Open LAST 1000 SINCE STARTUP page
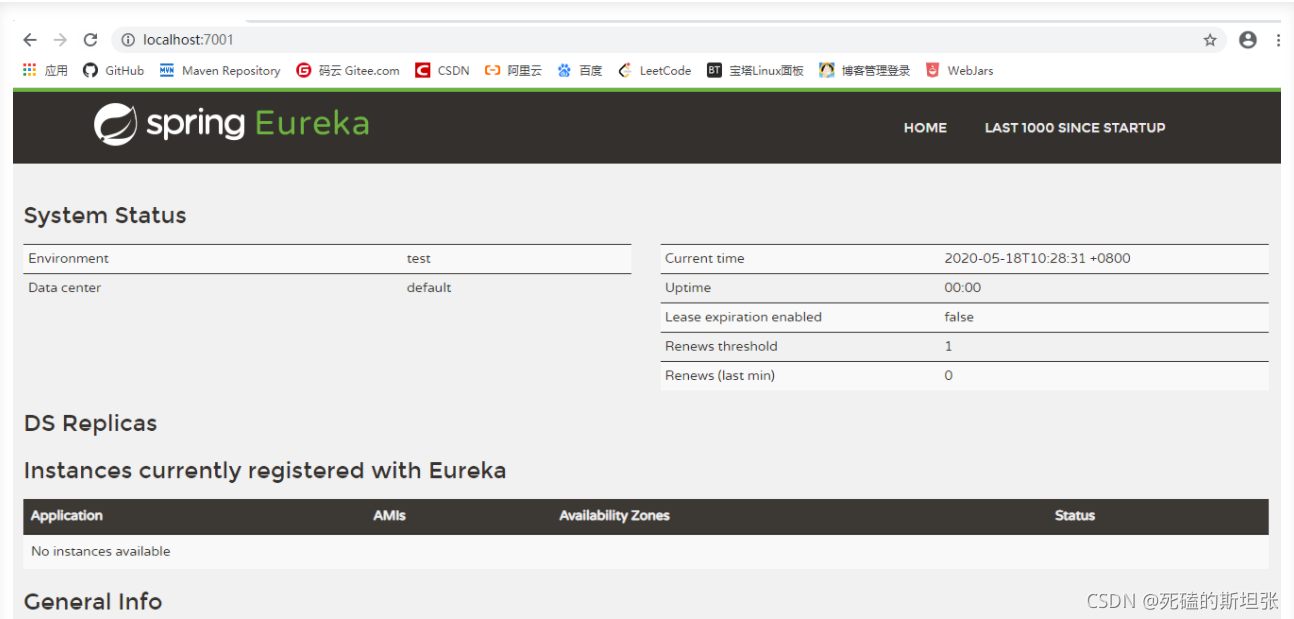This screenshot has width=1294, height=619. tap(1075, 128)
